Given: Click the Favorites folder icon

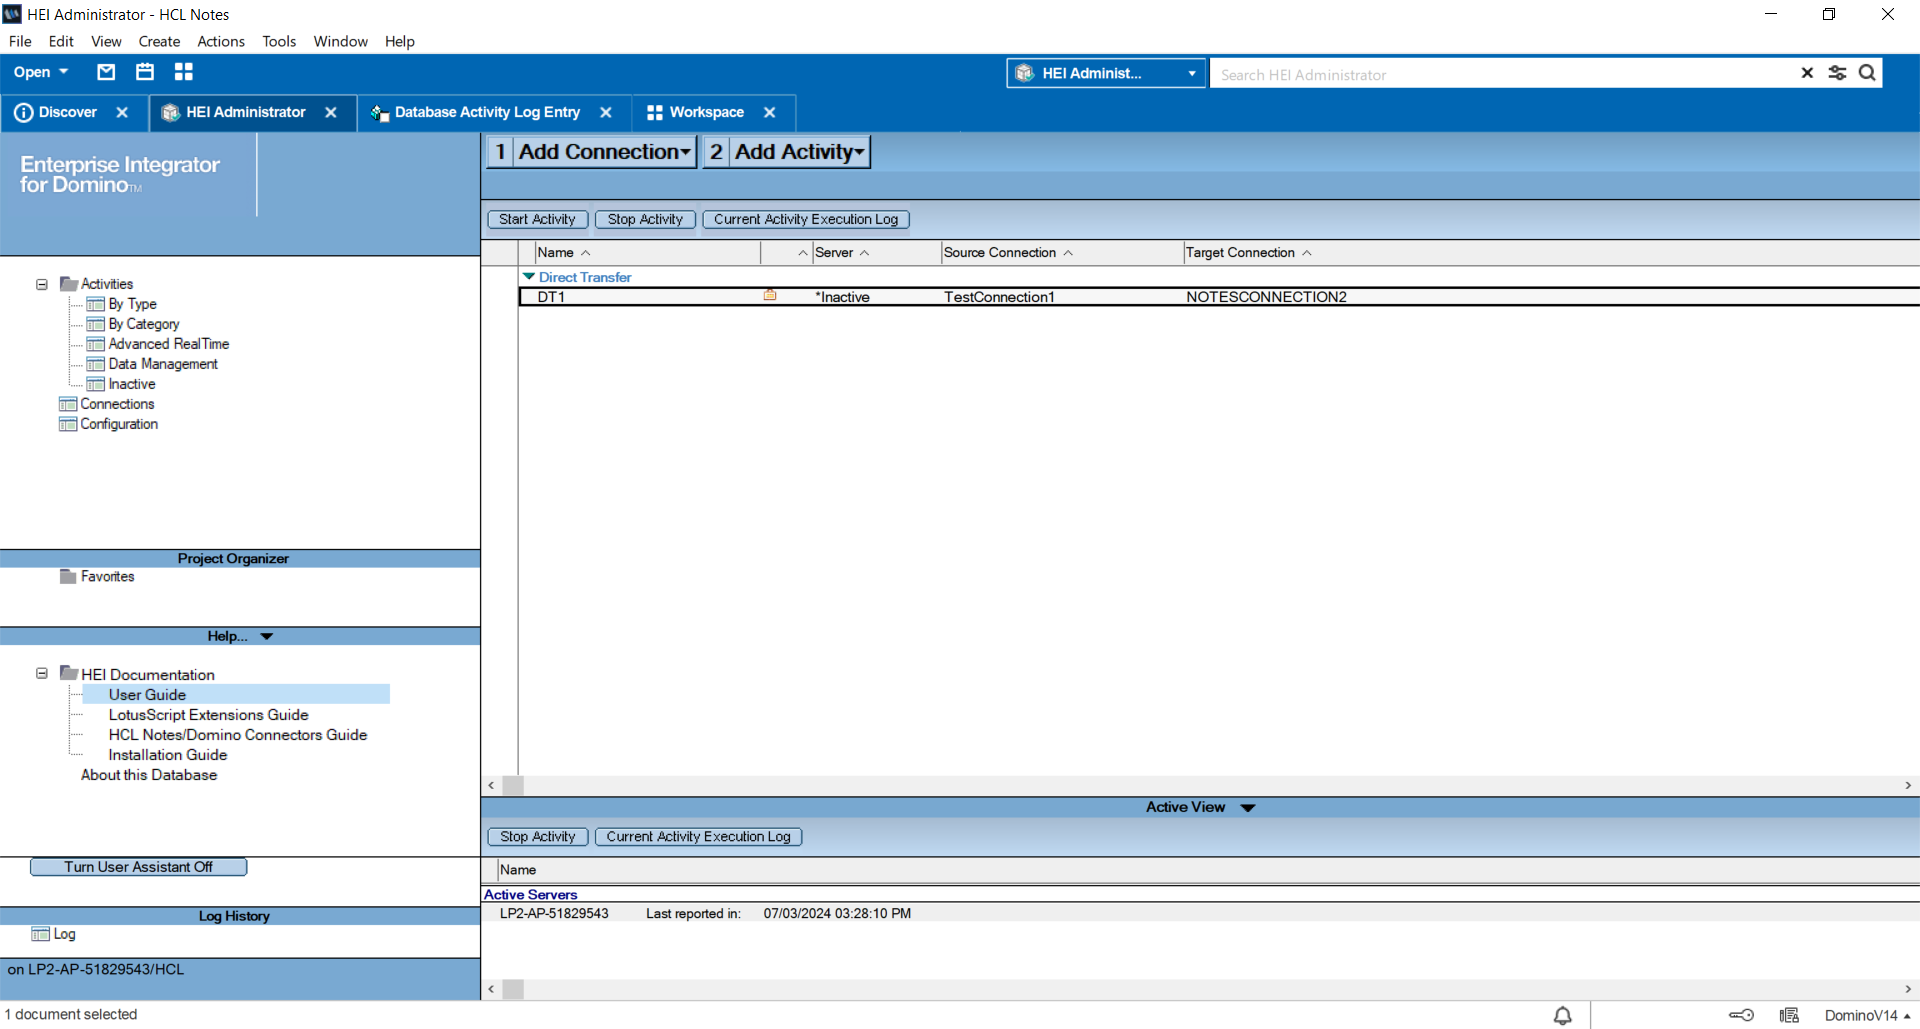Looking at the screenshot, I should pos(68,576).
